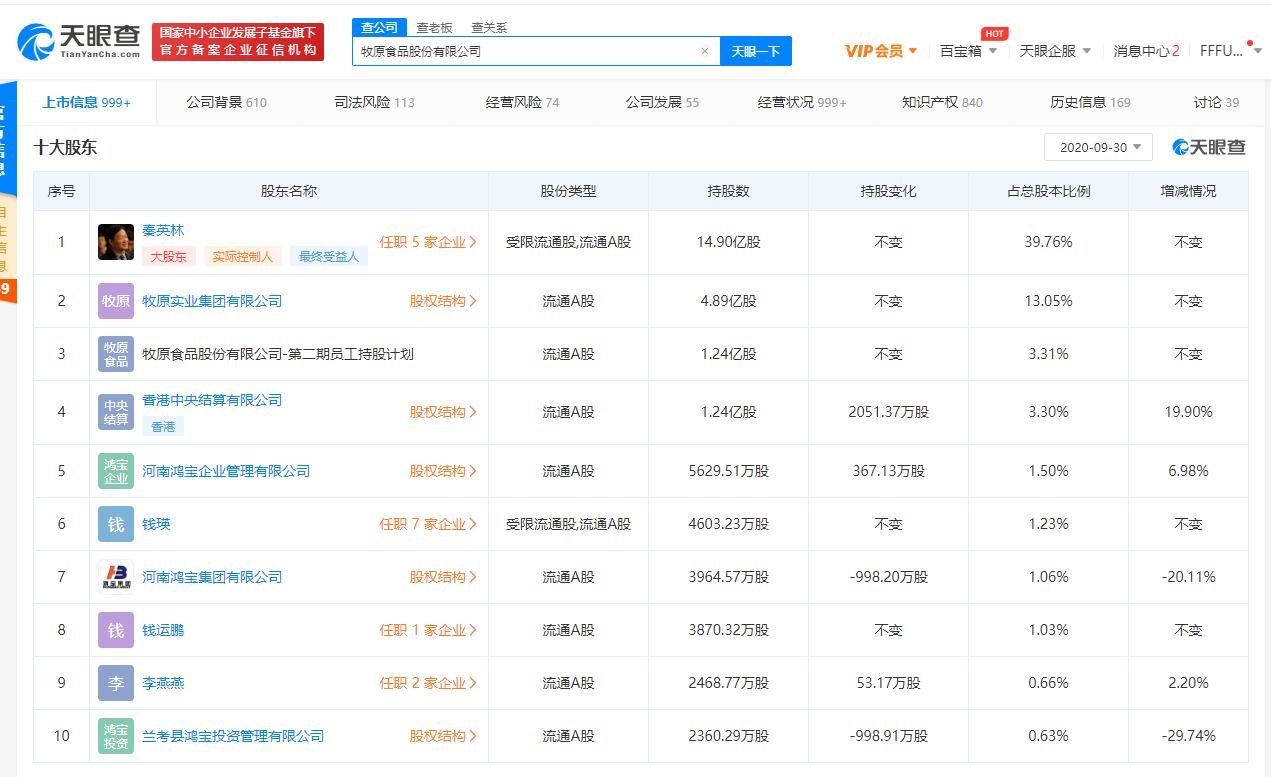
Task: Open the FFFU... user account dropdown
Action: [x=1231, y=51]
